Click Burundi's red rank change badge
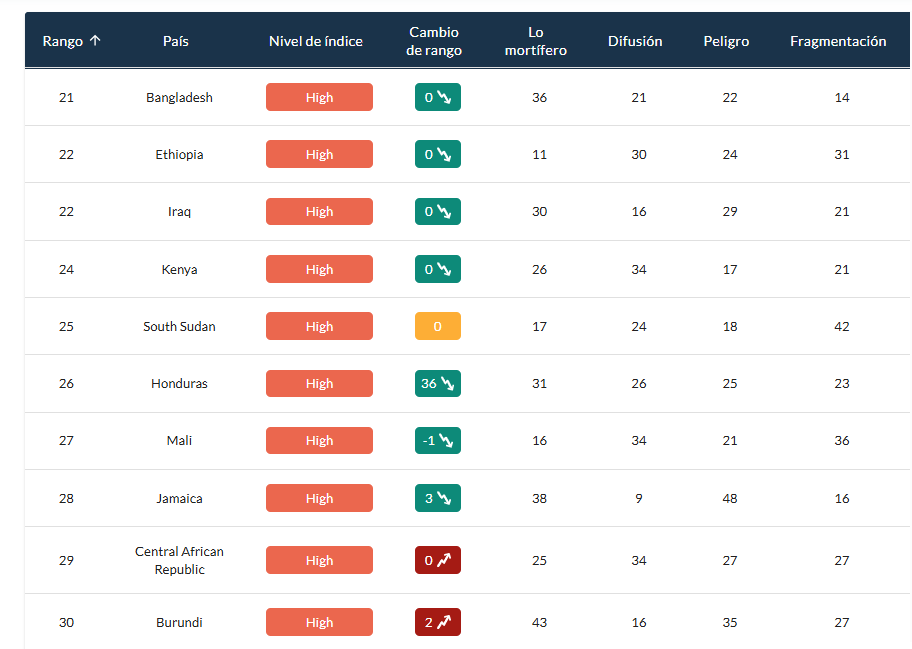This screenshot has height=649, width=912. coord(438,623)
